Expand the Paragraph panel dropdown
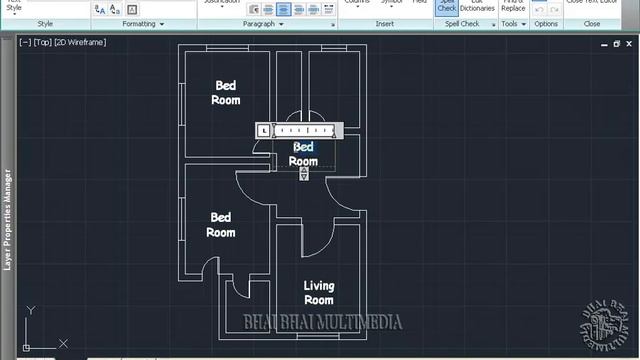The image size is (640, 360). coord(281,24)
